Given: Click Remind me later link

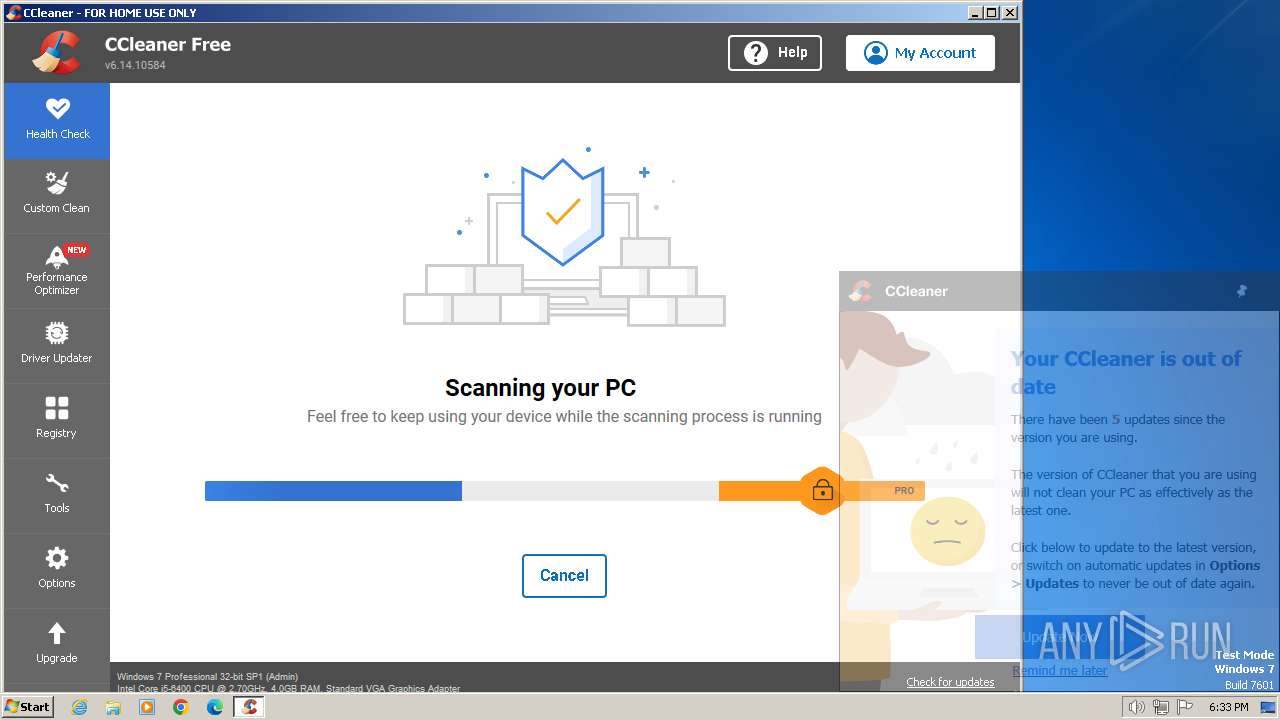Looking at the screenshot, I should [1059, 671].
